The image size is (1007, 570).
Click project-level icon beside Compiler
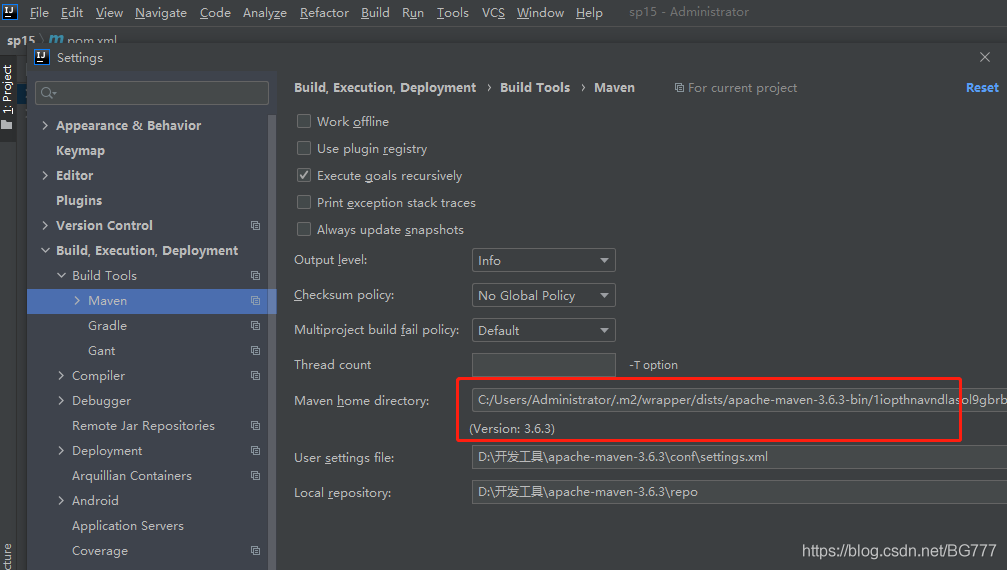pos(256,376)
